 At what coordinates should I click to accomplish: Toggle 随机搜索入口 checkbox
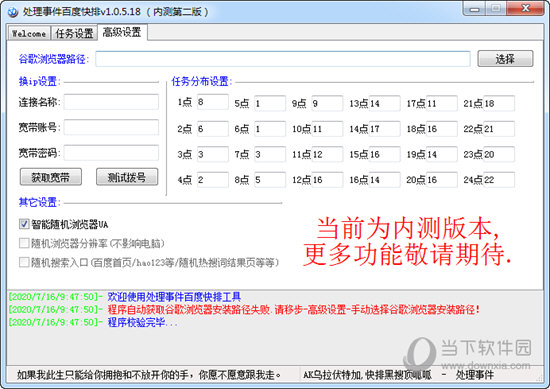24,262
